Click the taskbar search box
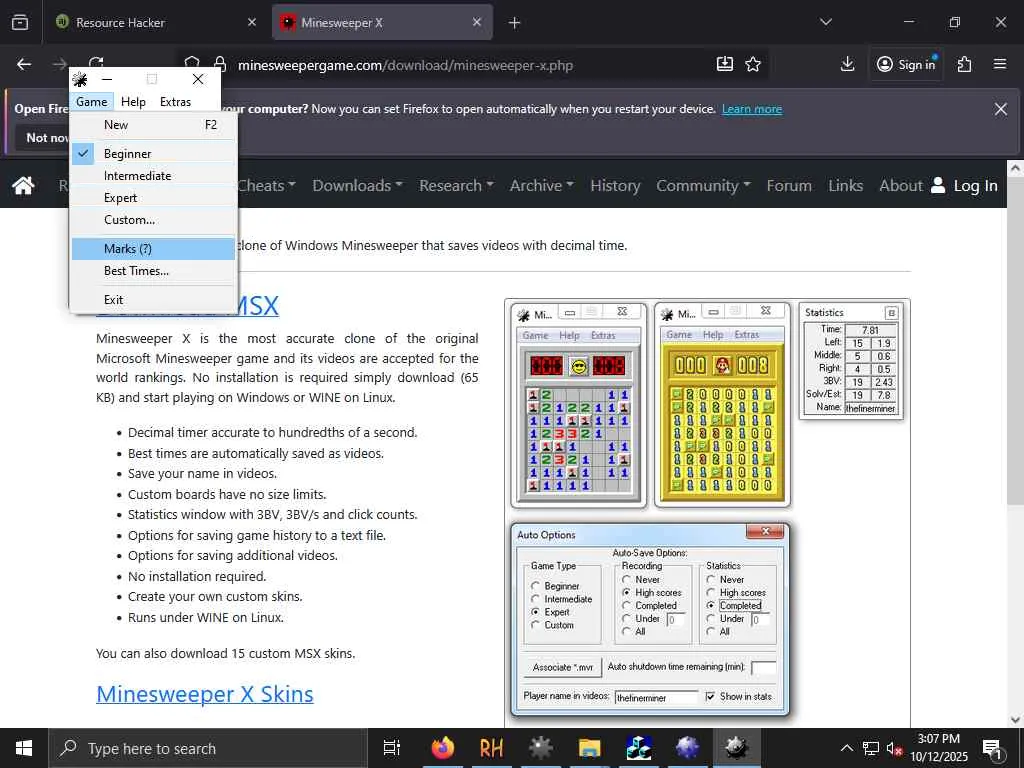The width and height of the screenshot is (1024, 768). [208, 748]
